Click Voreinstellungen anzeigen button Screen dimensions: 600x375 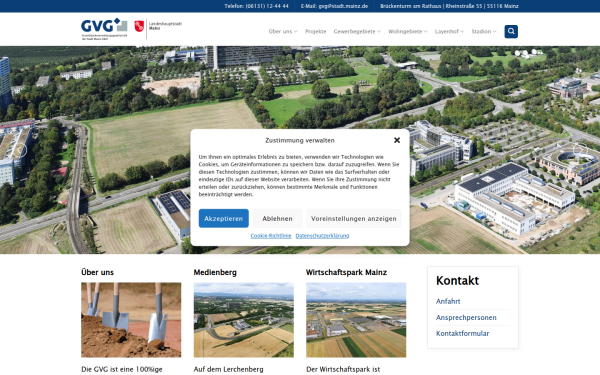tap(354, 218)
